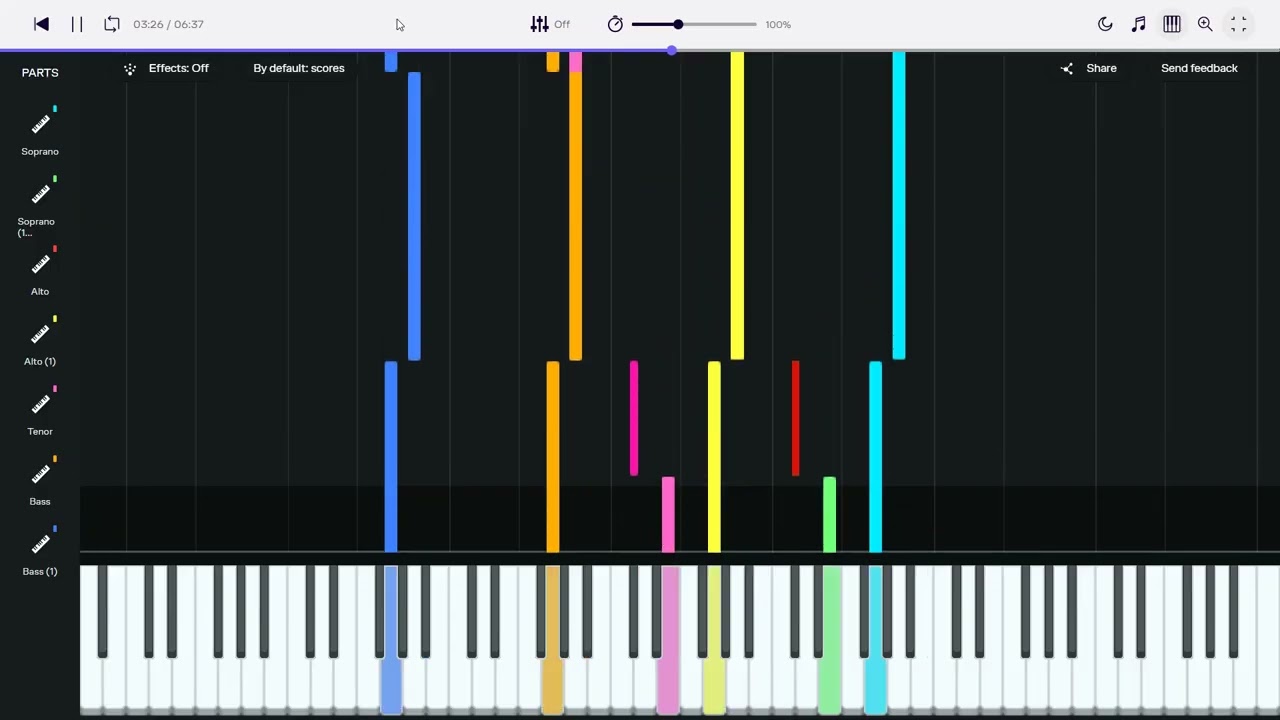This screenshot has width=1280, height=720.
Task: Open the By default: scores dropdown
Action: pyautogui.click(x=299, y=68)
